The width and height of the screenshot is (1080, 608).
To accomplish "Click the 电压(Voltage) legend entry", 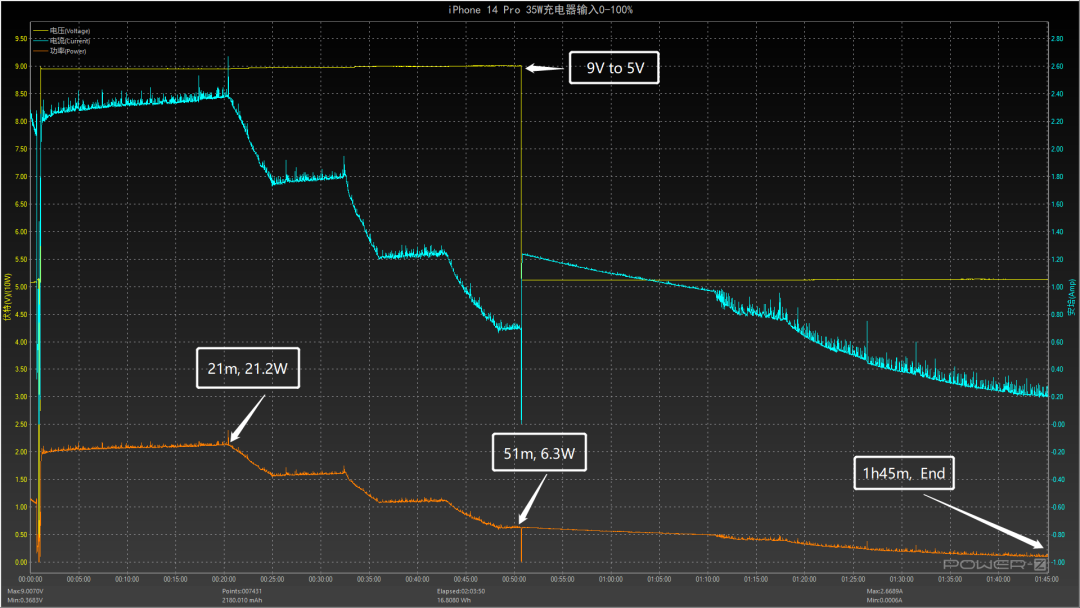I will click(62, 31).
